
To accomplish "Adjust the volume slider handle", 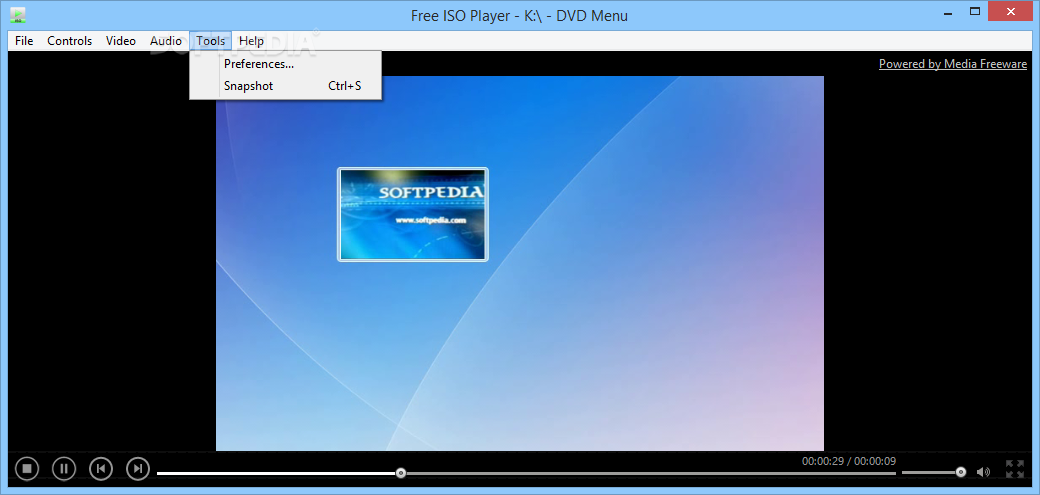I will pos(961,472).
